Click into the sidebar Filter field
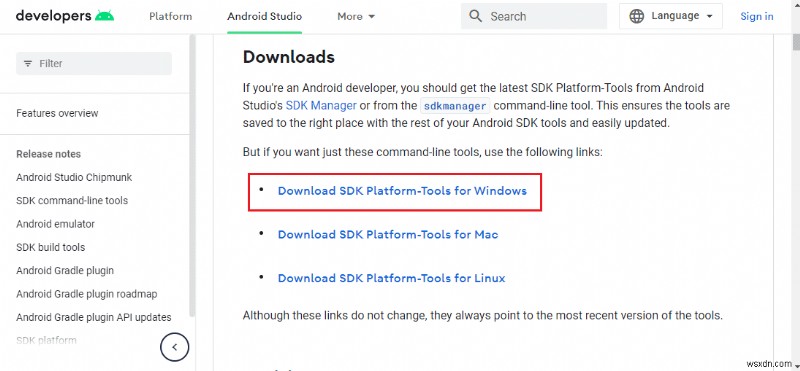This screenshot has height=371, width=800. point(94,64)
